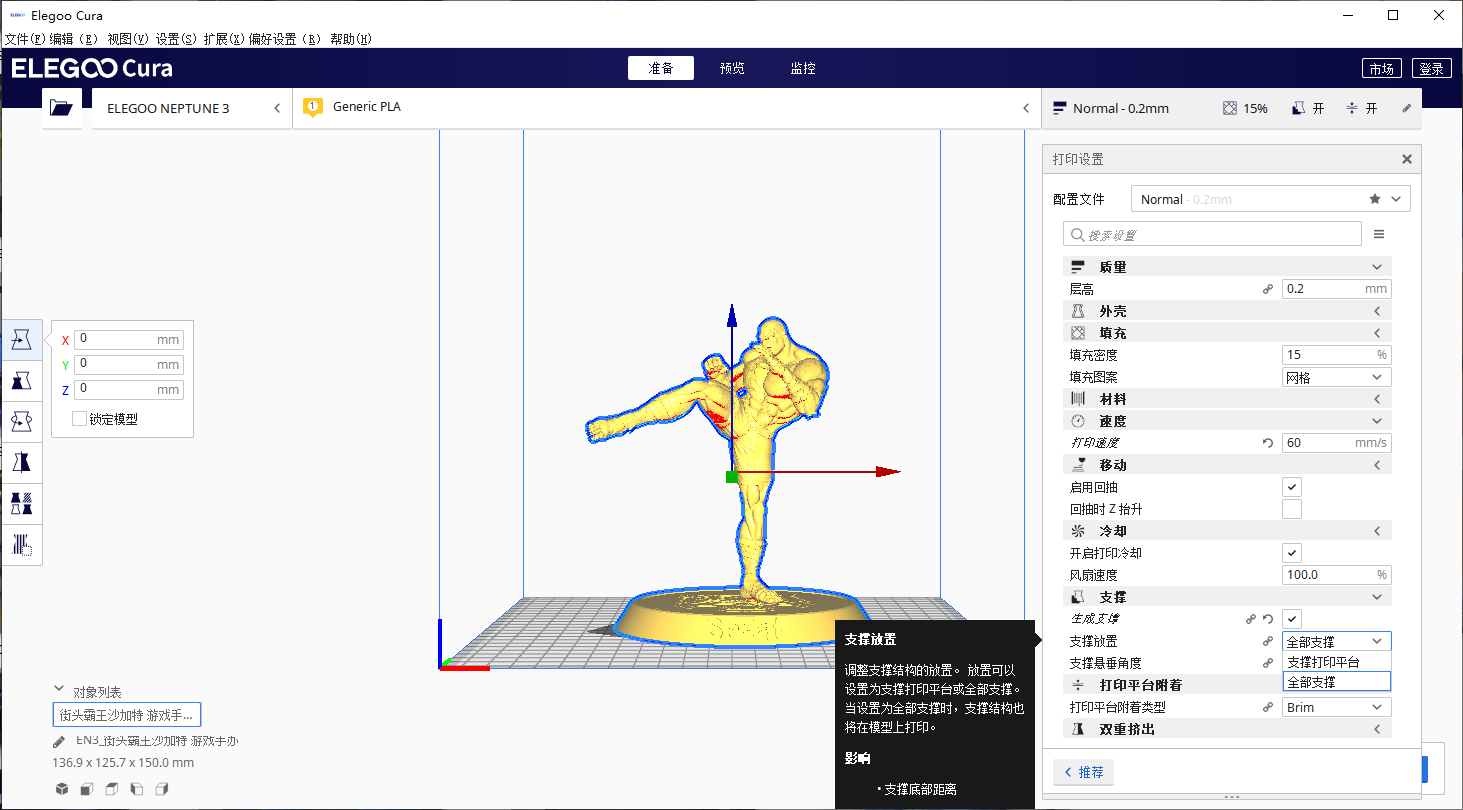Uncheck the 生成支撑 checkbox
The height and width of the screenshot is (810, 1463).
(1292, 619)
